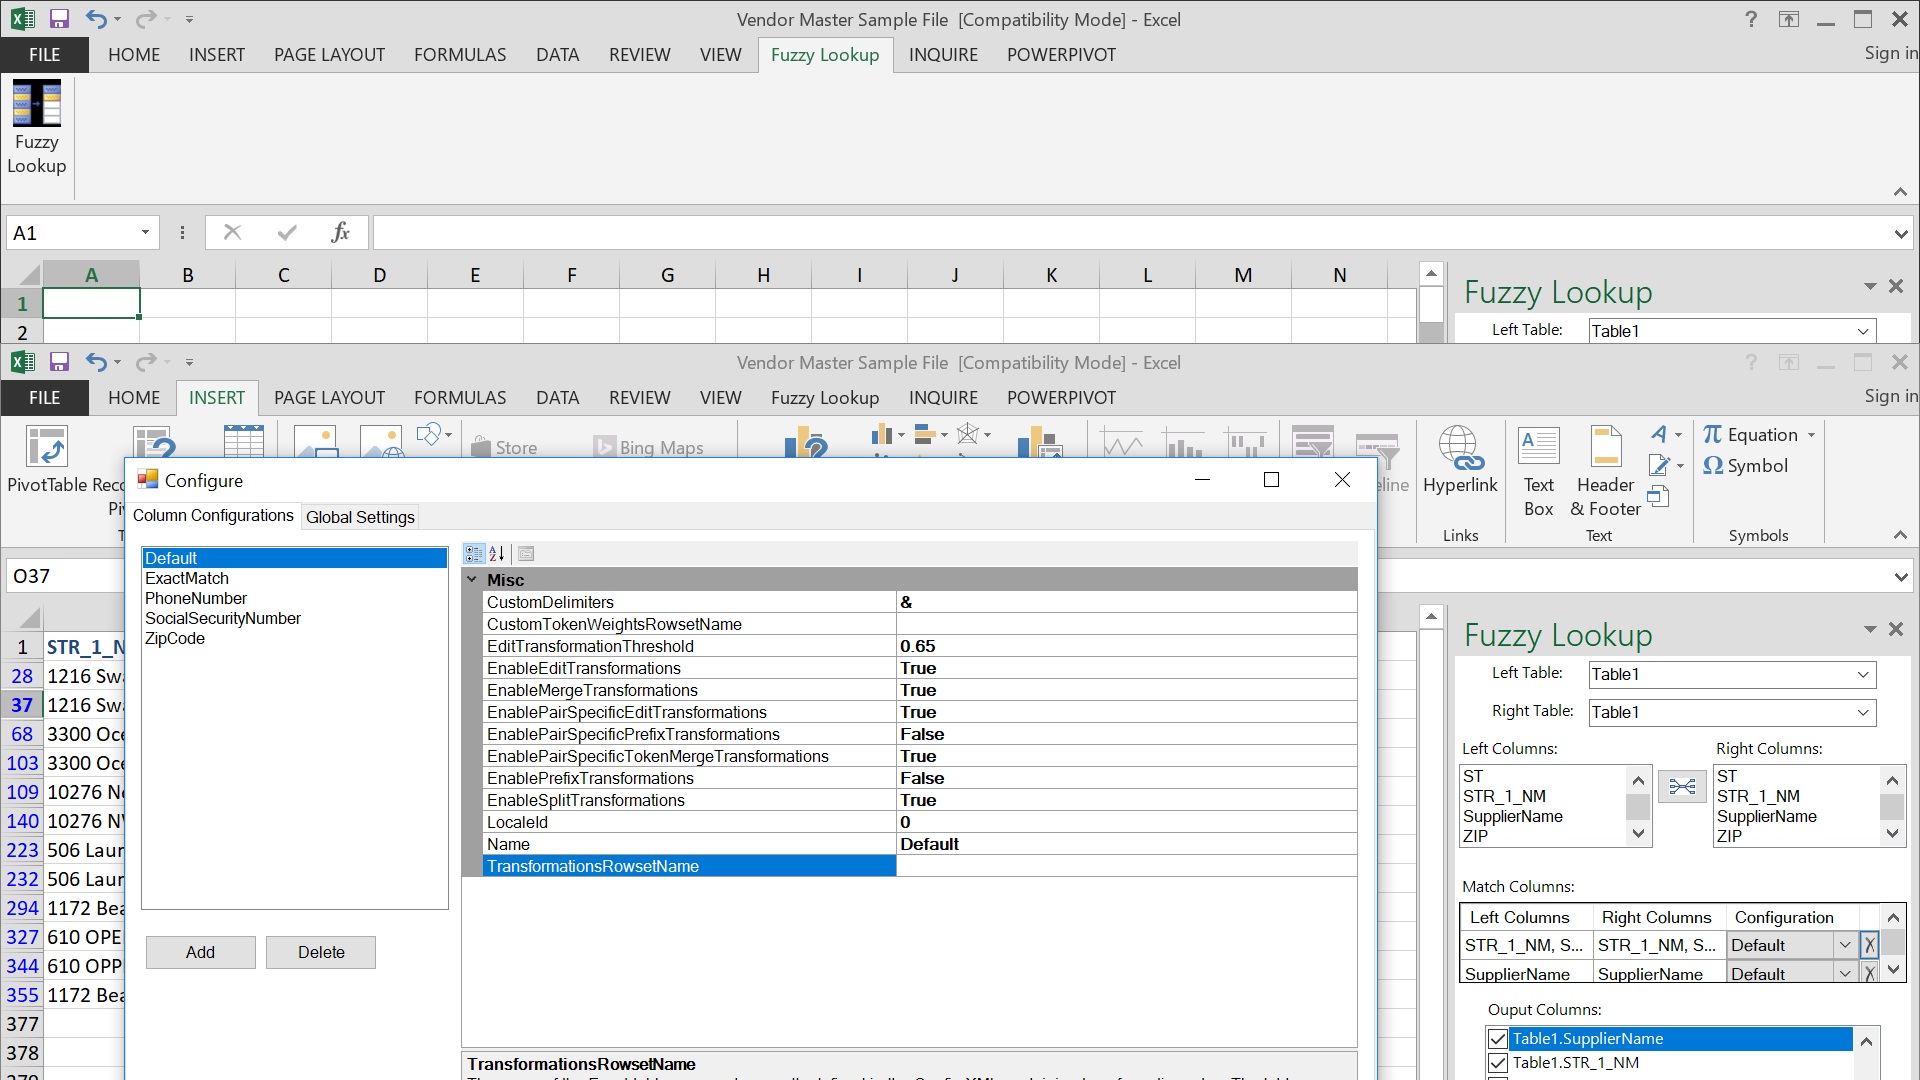Screen dimensions: 1920x1080
Task: Select Column Configurations tab
Action: pos(213,515)
